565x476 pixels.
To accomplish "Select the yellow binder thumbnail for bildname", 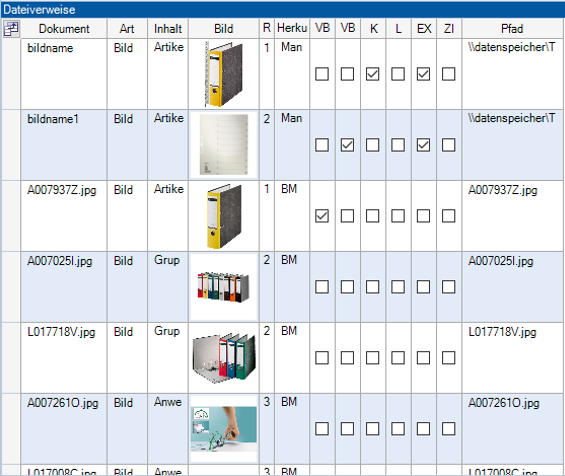I will pyautogui.click(x=223, y=74).
